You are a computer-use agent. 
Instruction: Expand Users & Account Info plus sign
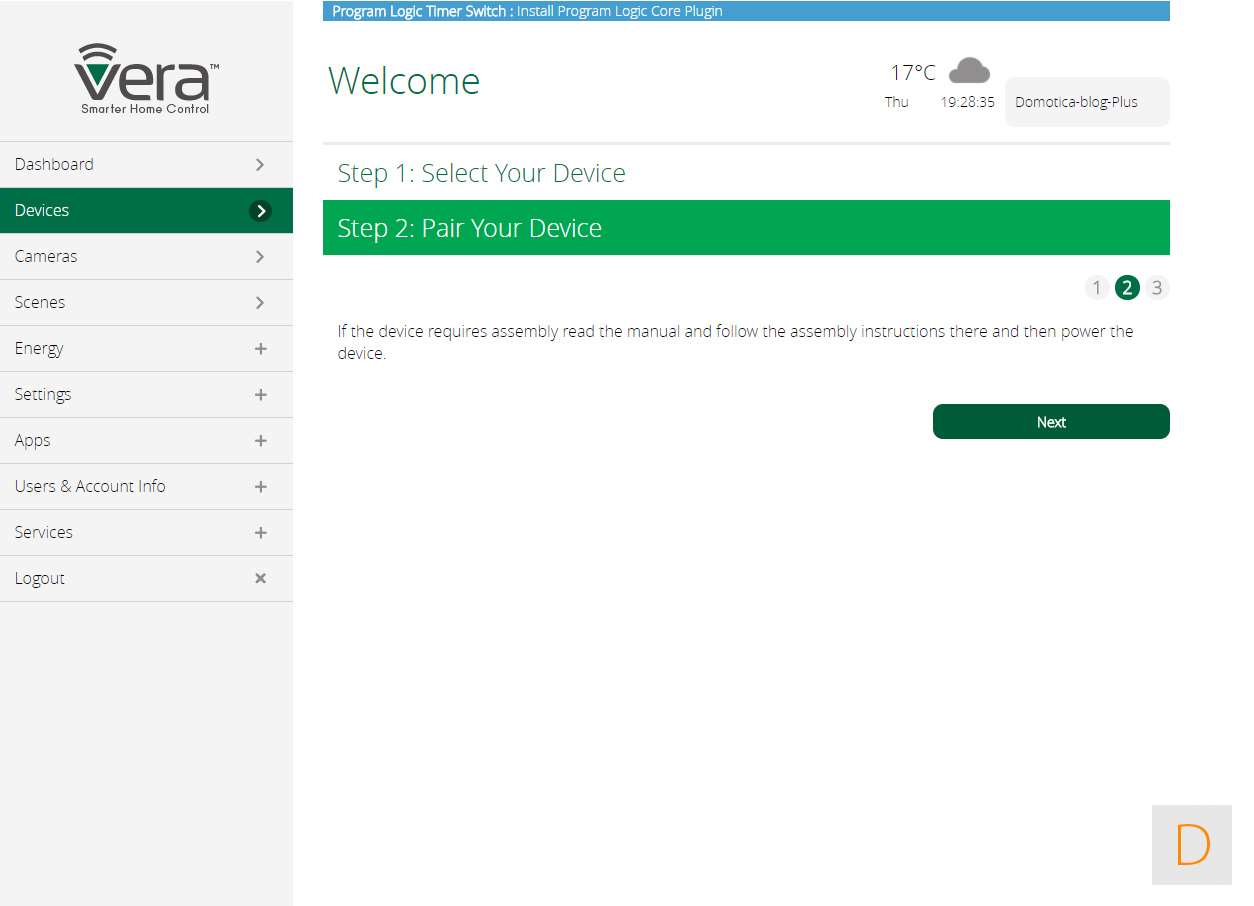pos(260,487)
